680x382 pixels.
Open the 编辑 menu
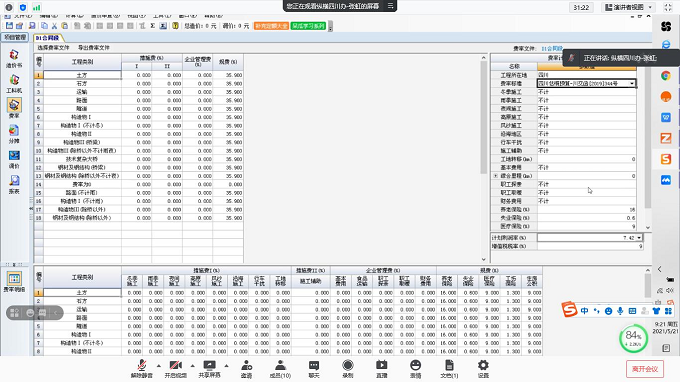click(x=49, y=16)
